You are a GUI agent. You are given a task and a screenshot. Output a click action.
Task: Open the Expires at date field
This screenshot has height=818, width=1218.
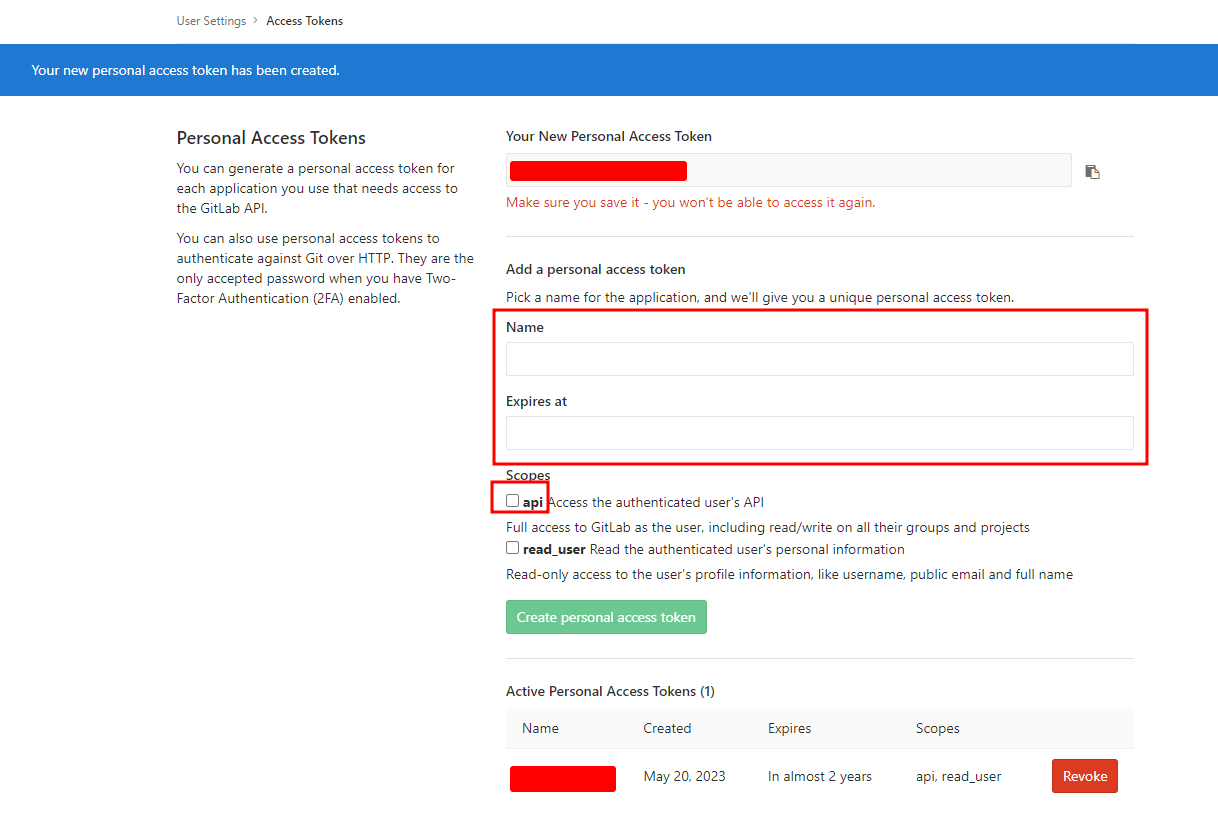point(820,432)
